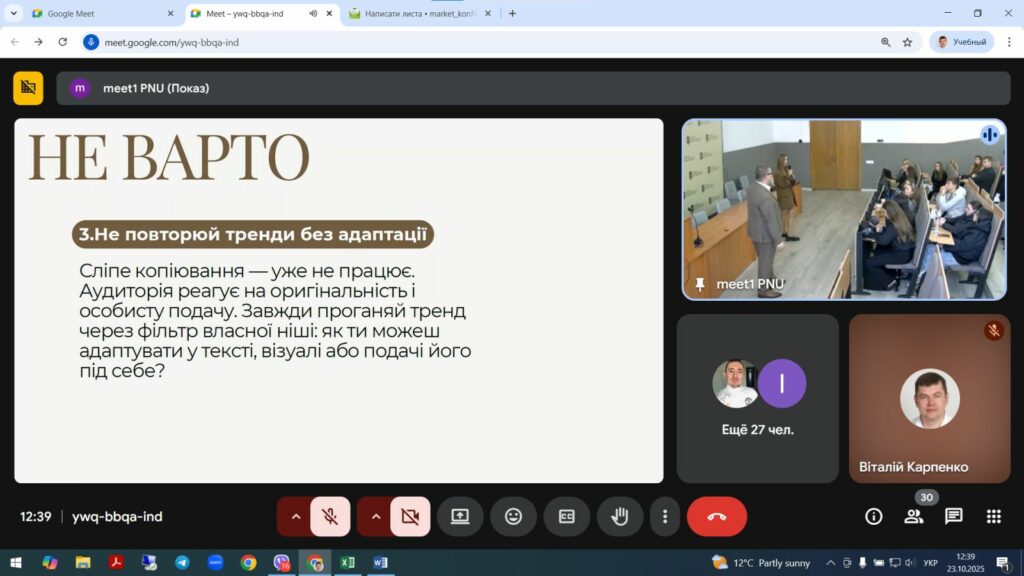Unmute the microphone
The width and height of the screenshot is (1024, 576).
pyautogui.click(x=330, y=516)
